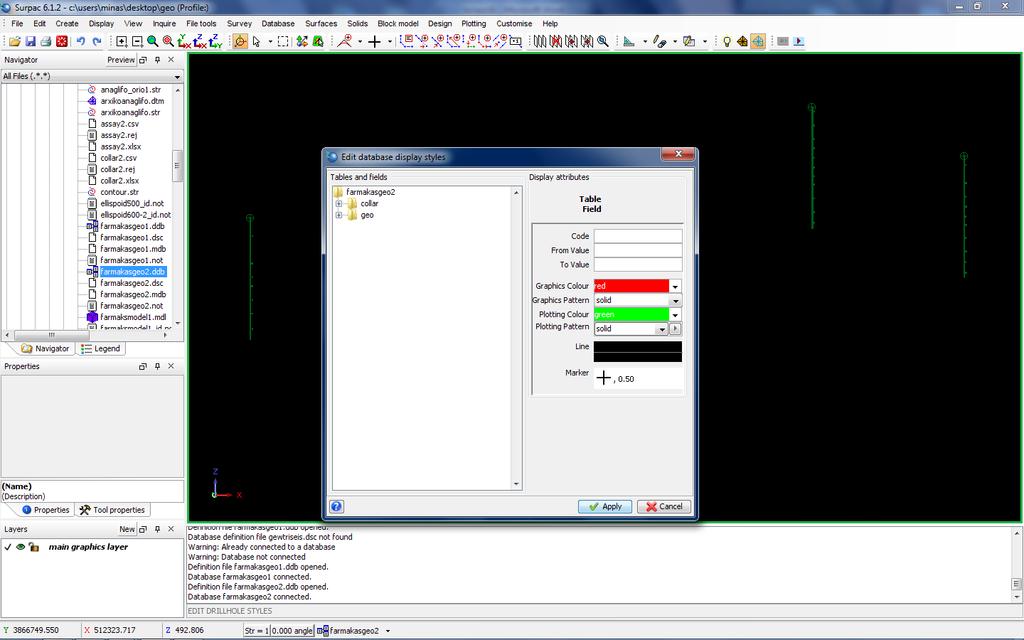The image size is (1024, 640).
Task: Open the Solids menu
Action: 357,24
